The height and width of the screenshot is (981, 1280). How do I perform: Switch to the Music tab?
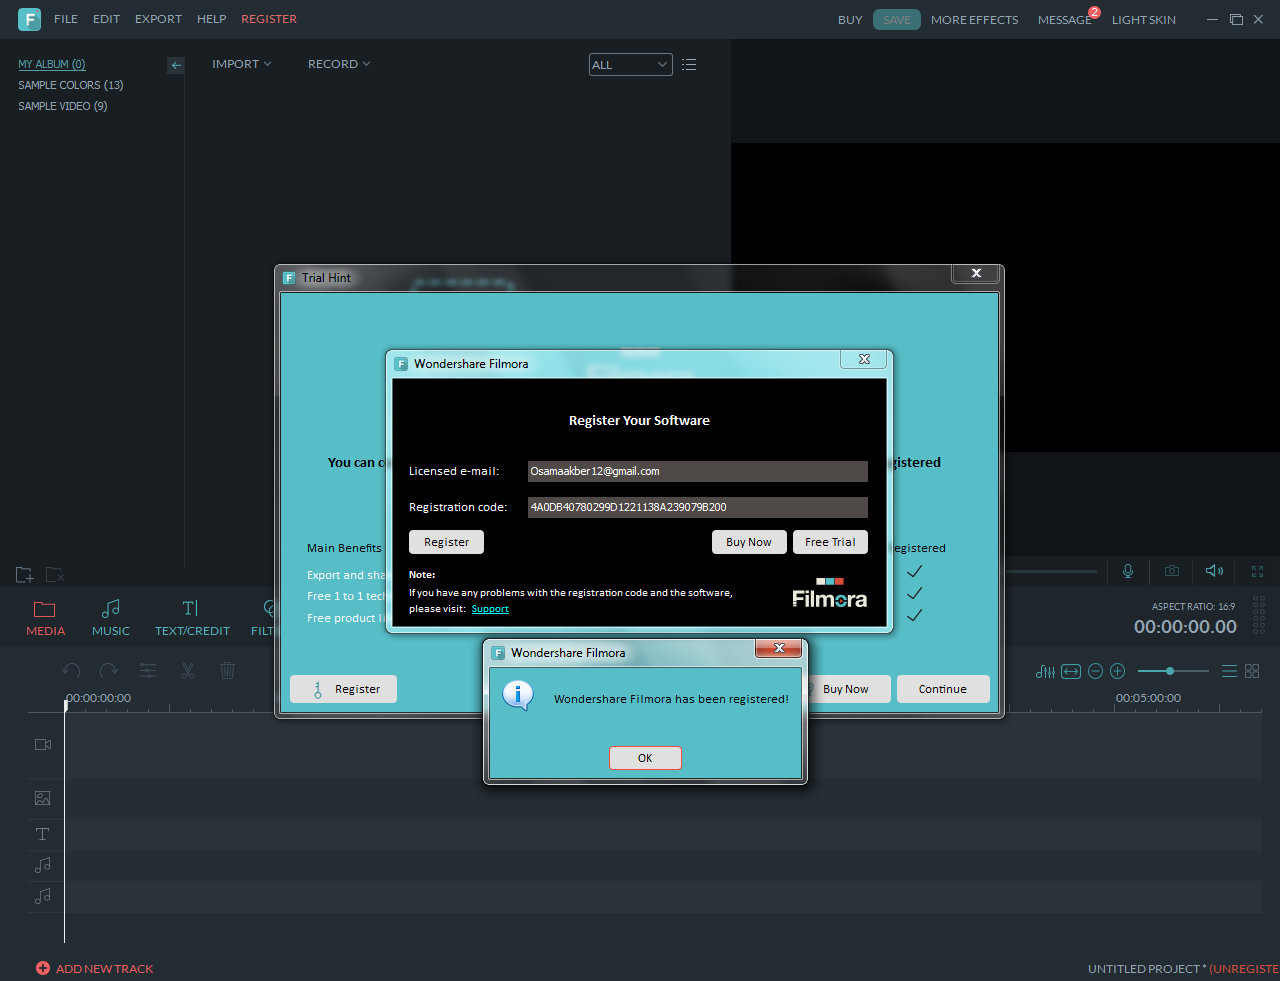point(111,618)
